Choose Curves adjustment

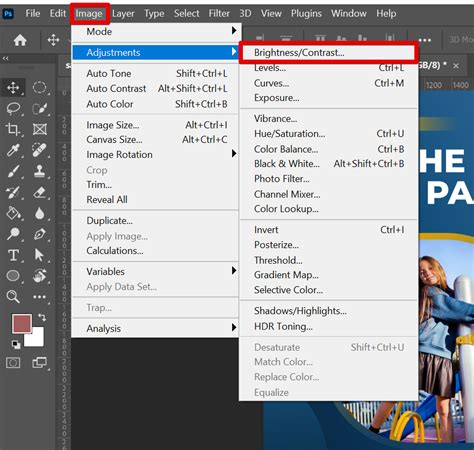pyautogui.click(x=329, y=83)
